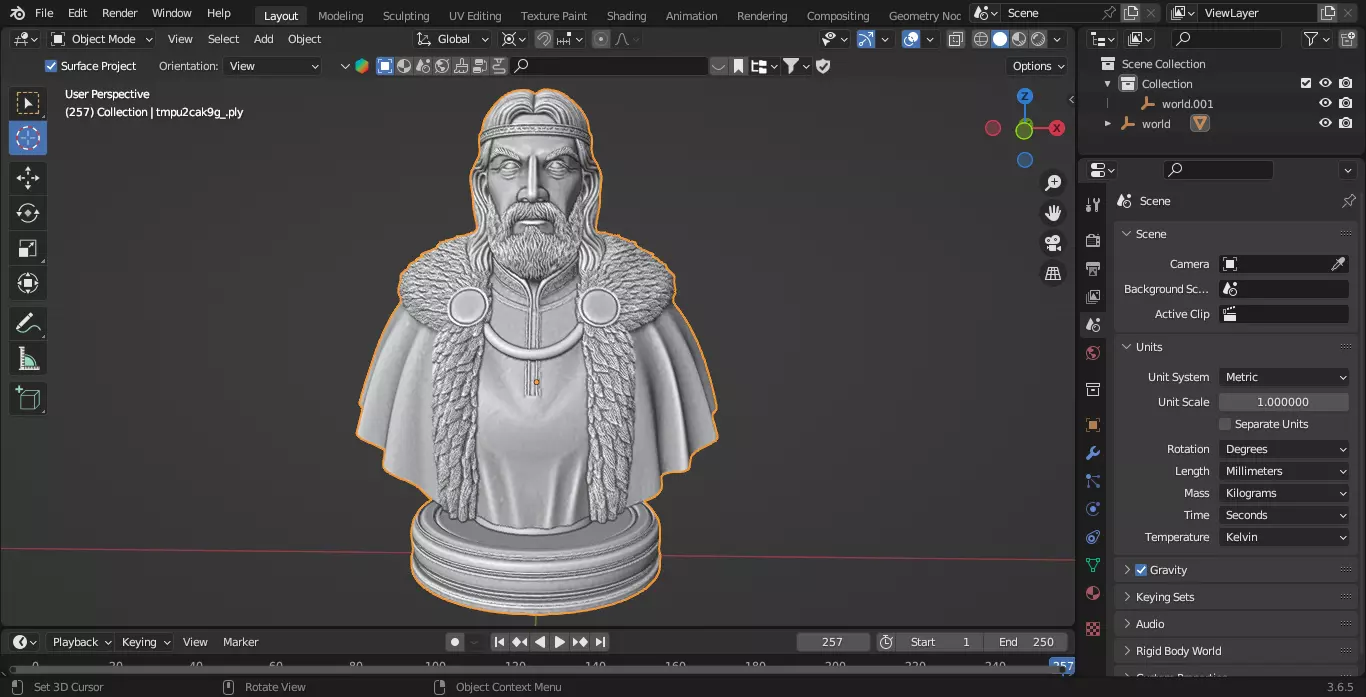This screenshot has height=697, width=1366.
Task: Jump to the timeline start frame
Action: click(x=499, y=642)
